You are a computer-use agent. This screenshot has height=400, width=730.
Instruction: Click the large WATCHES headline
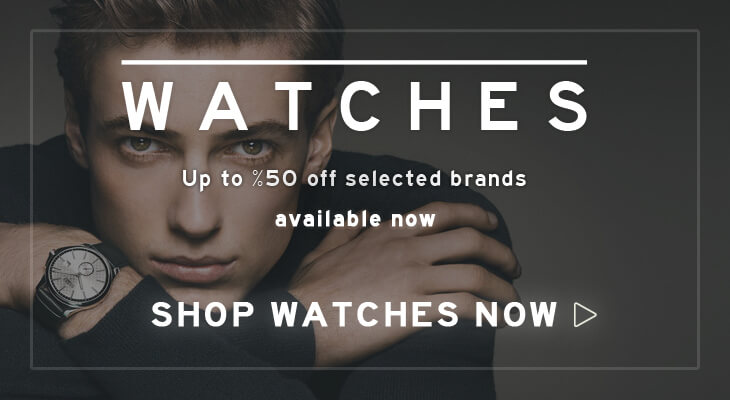pyautogui.click(x=355, y=106)
